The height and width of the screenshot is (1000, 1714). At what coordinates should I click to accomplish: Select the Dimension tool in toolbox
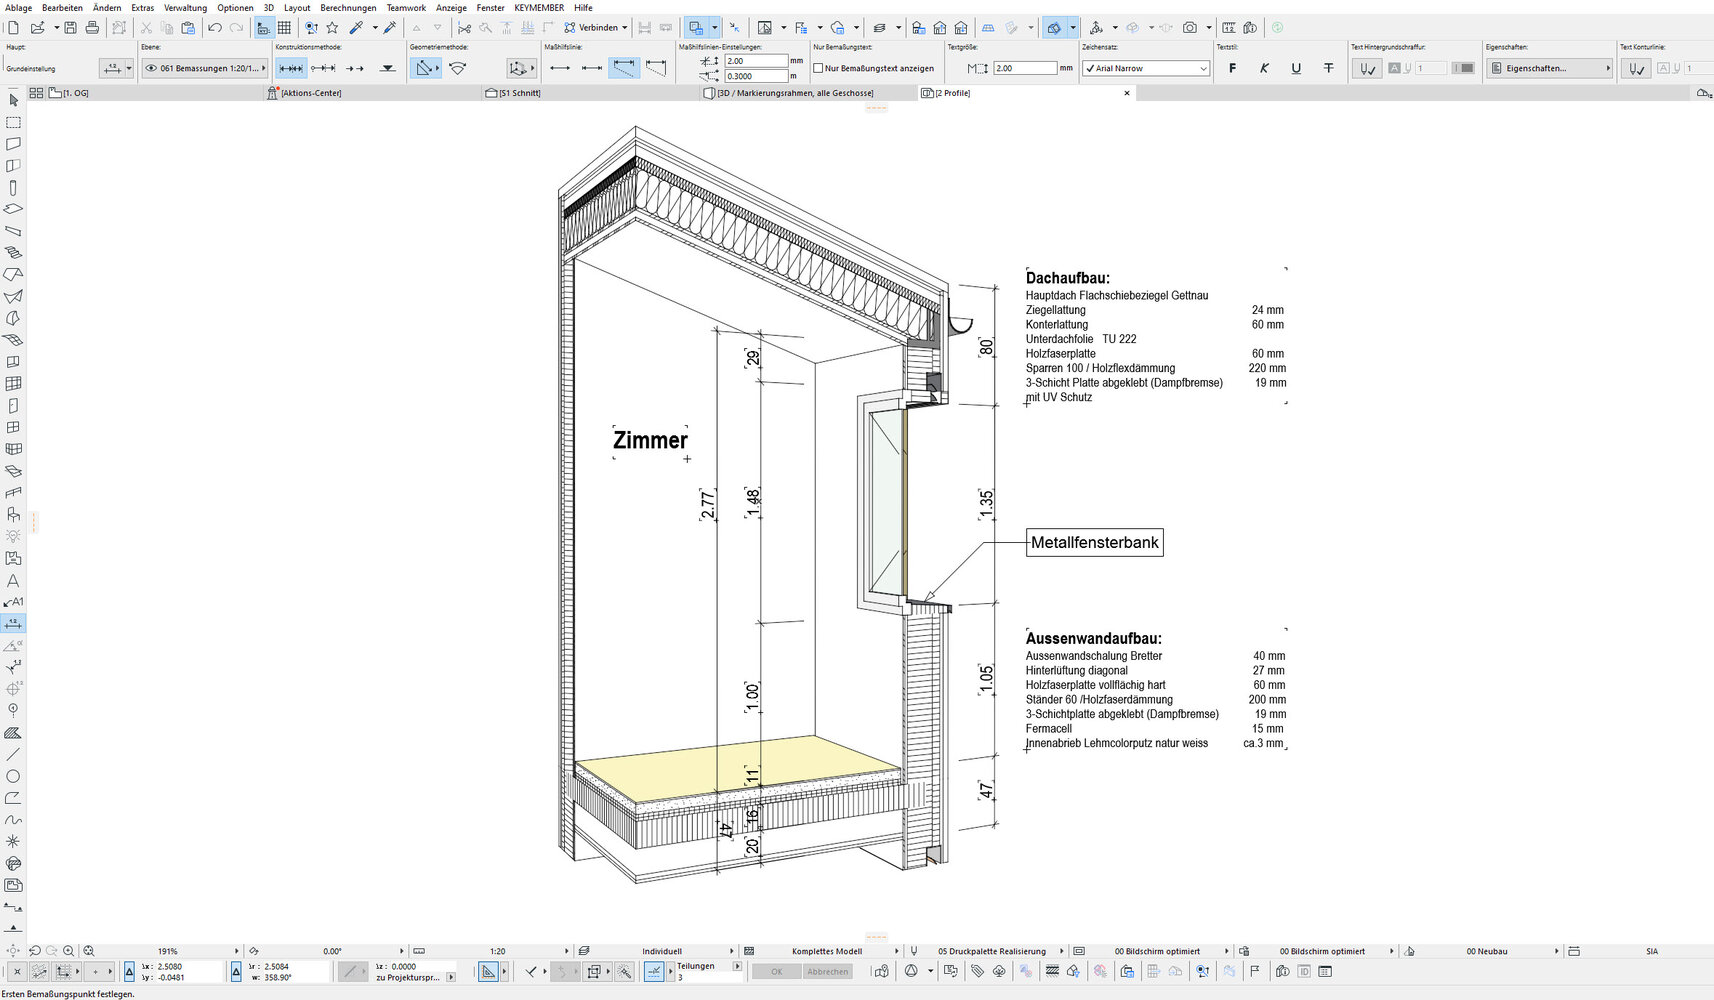pos(13,623)
